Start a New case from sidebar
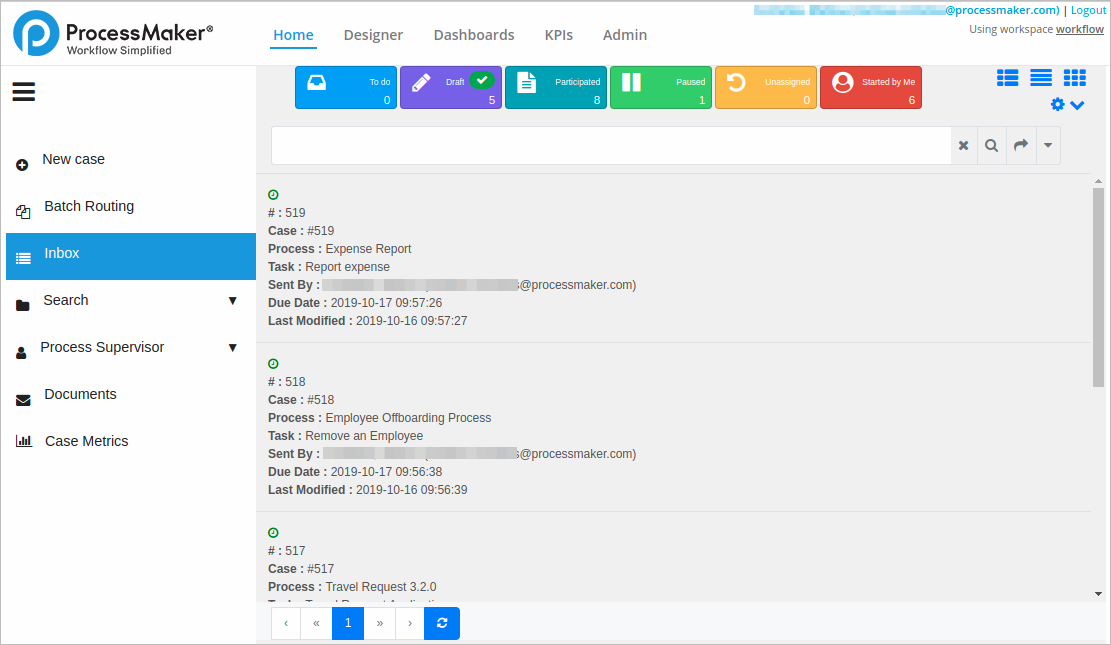 (73, 160)
